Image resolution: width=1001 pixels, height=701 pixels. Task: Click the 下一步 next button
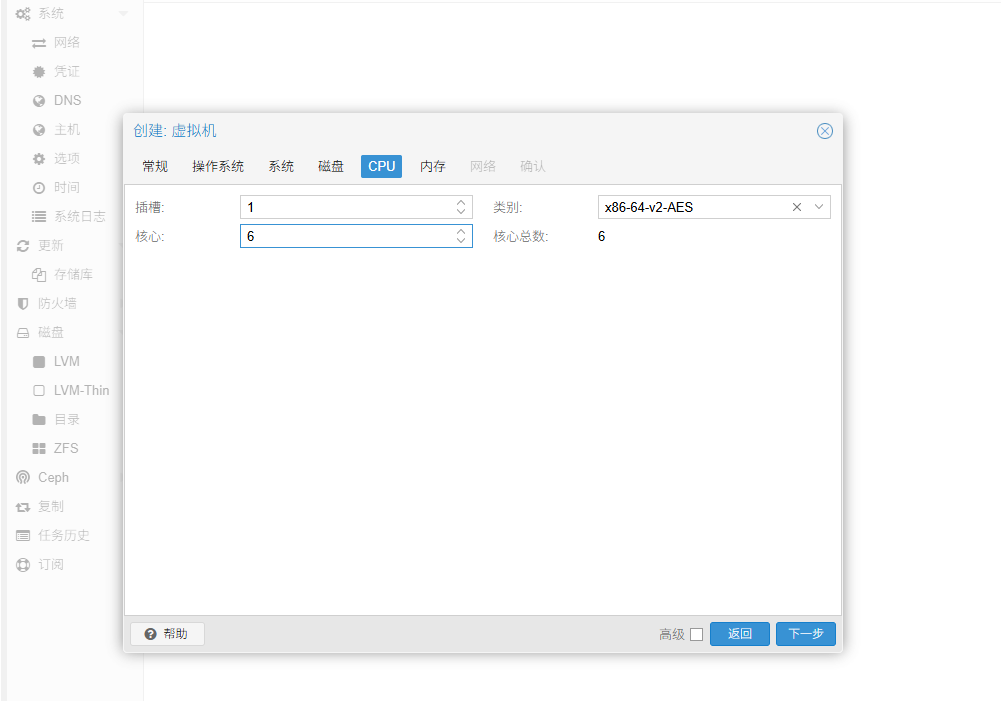[805, 634]
